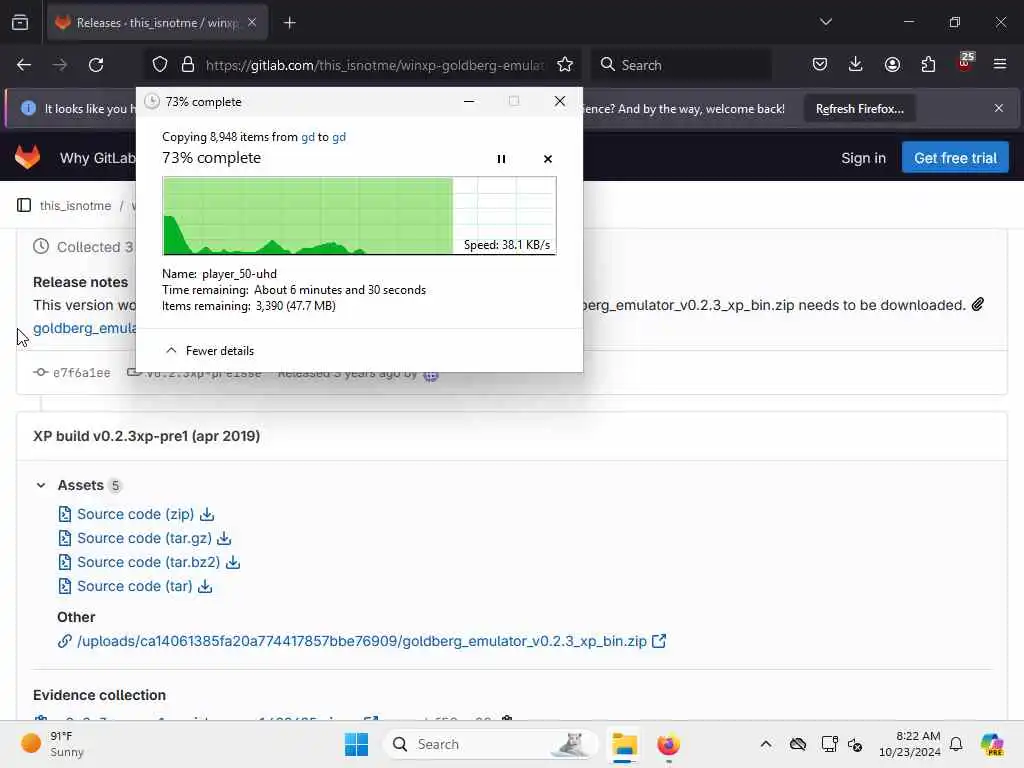Click the Firefox search box
This screenshot has height=768, width=1024.
coord(681,65)
